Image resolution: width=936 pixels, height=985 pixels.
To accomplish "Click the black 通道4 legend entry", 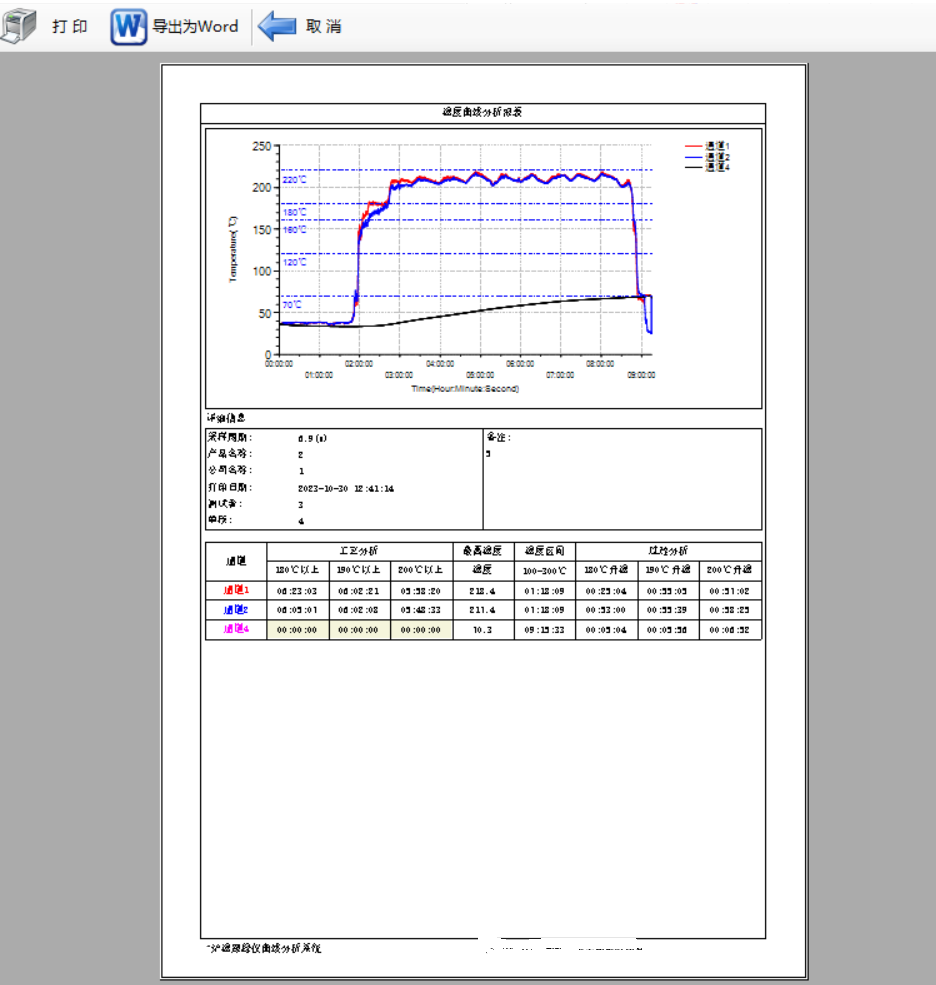I will tap(717, 167).
